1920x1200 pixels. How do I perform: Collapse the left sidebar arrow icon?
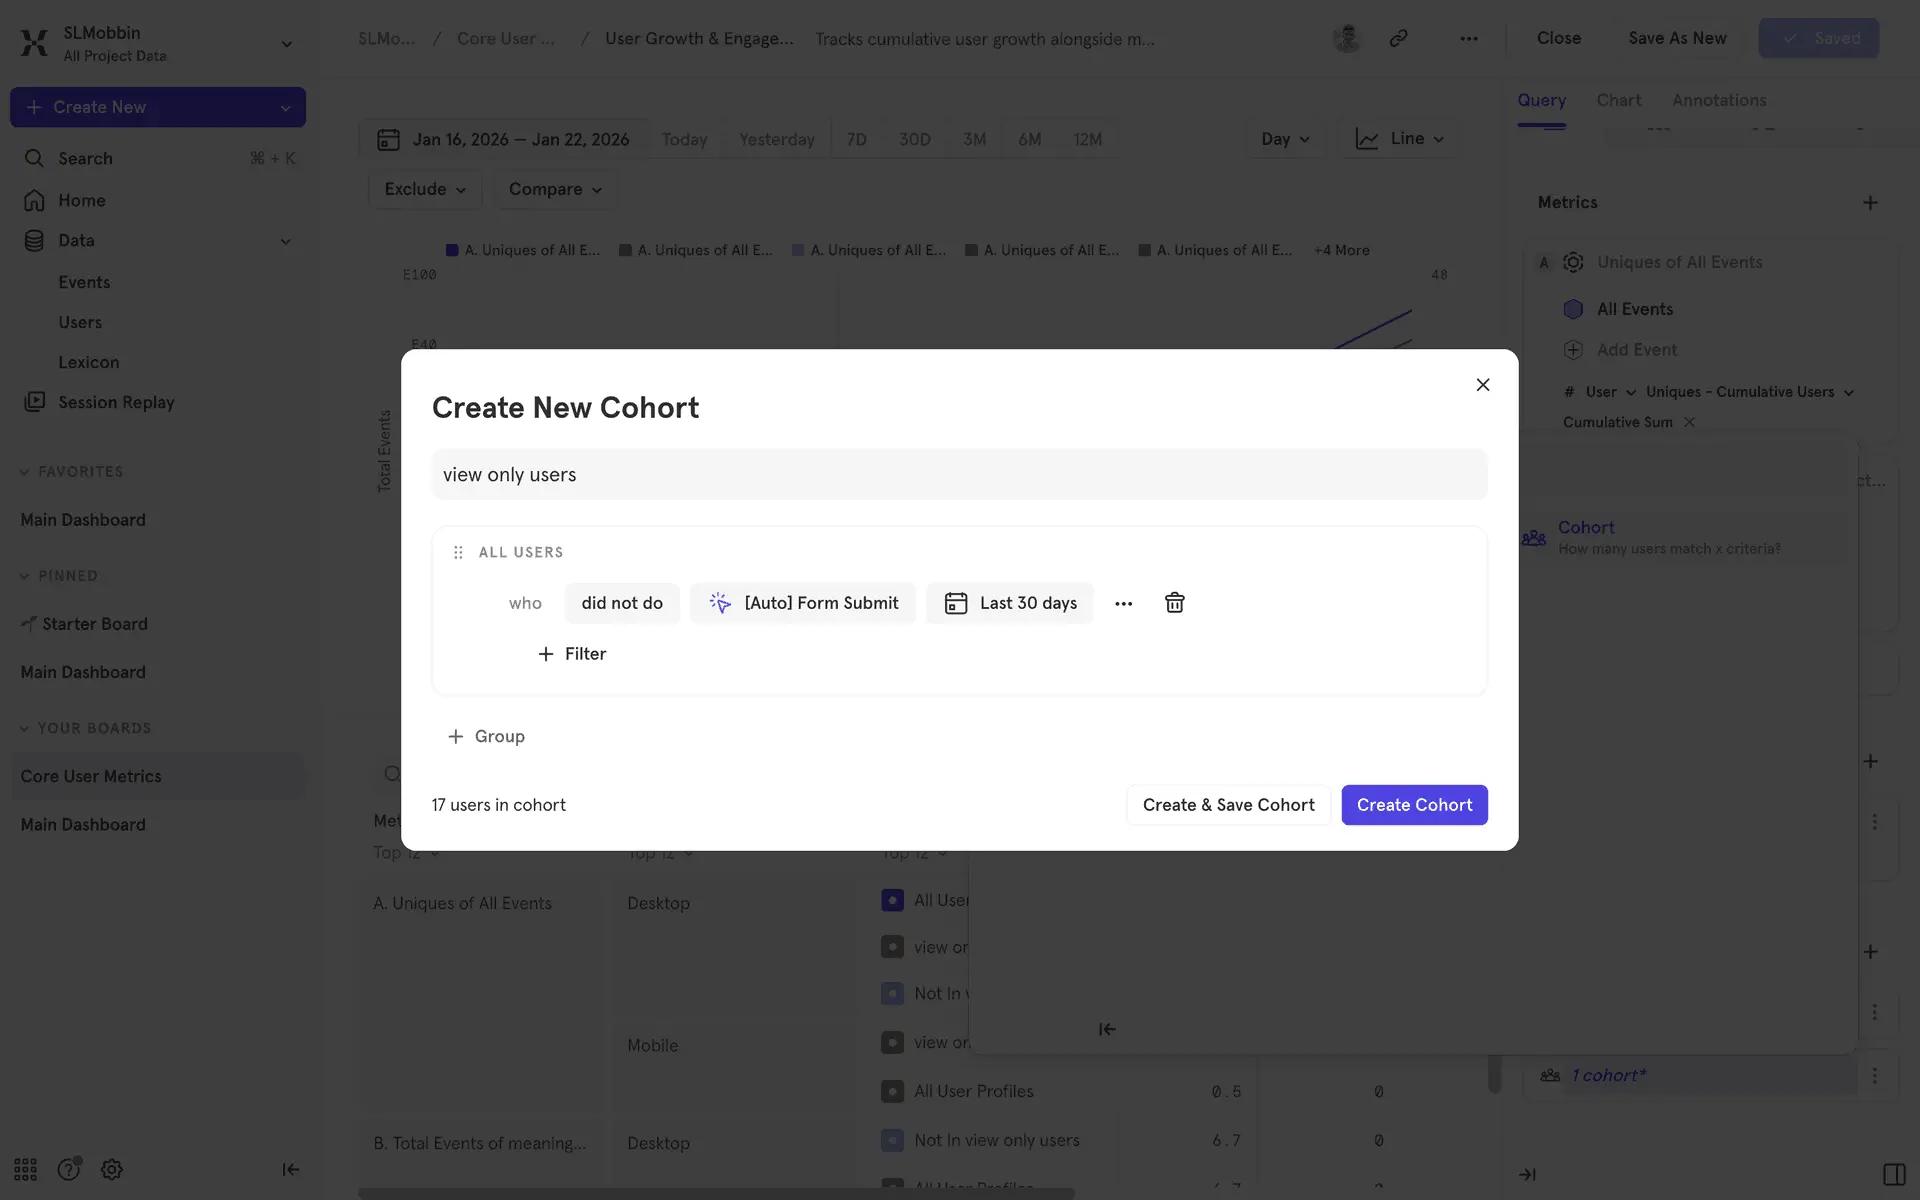(290, 1169)
